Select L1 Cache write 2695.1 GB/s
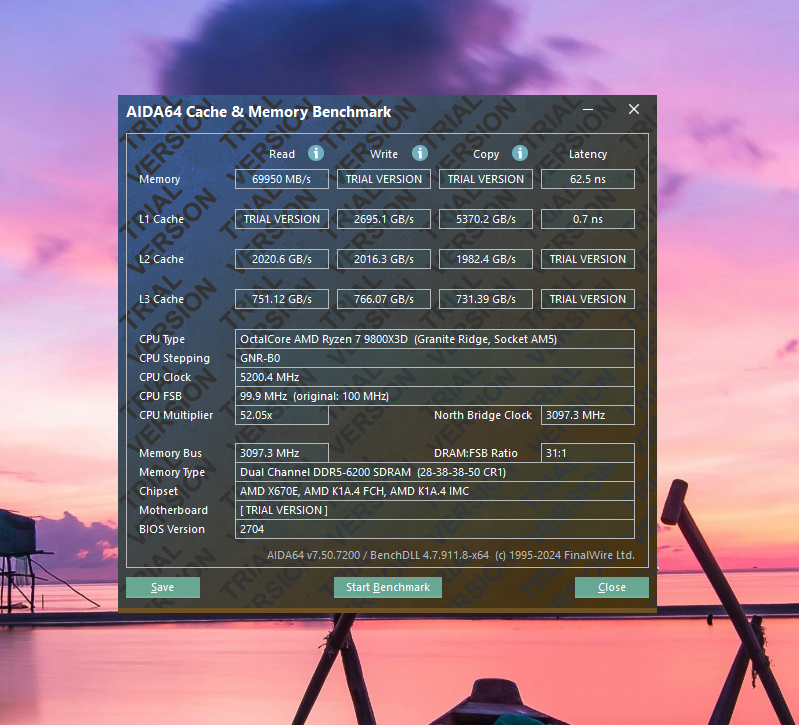This screenshot has width=799, height=725. [x=384, y=219]
